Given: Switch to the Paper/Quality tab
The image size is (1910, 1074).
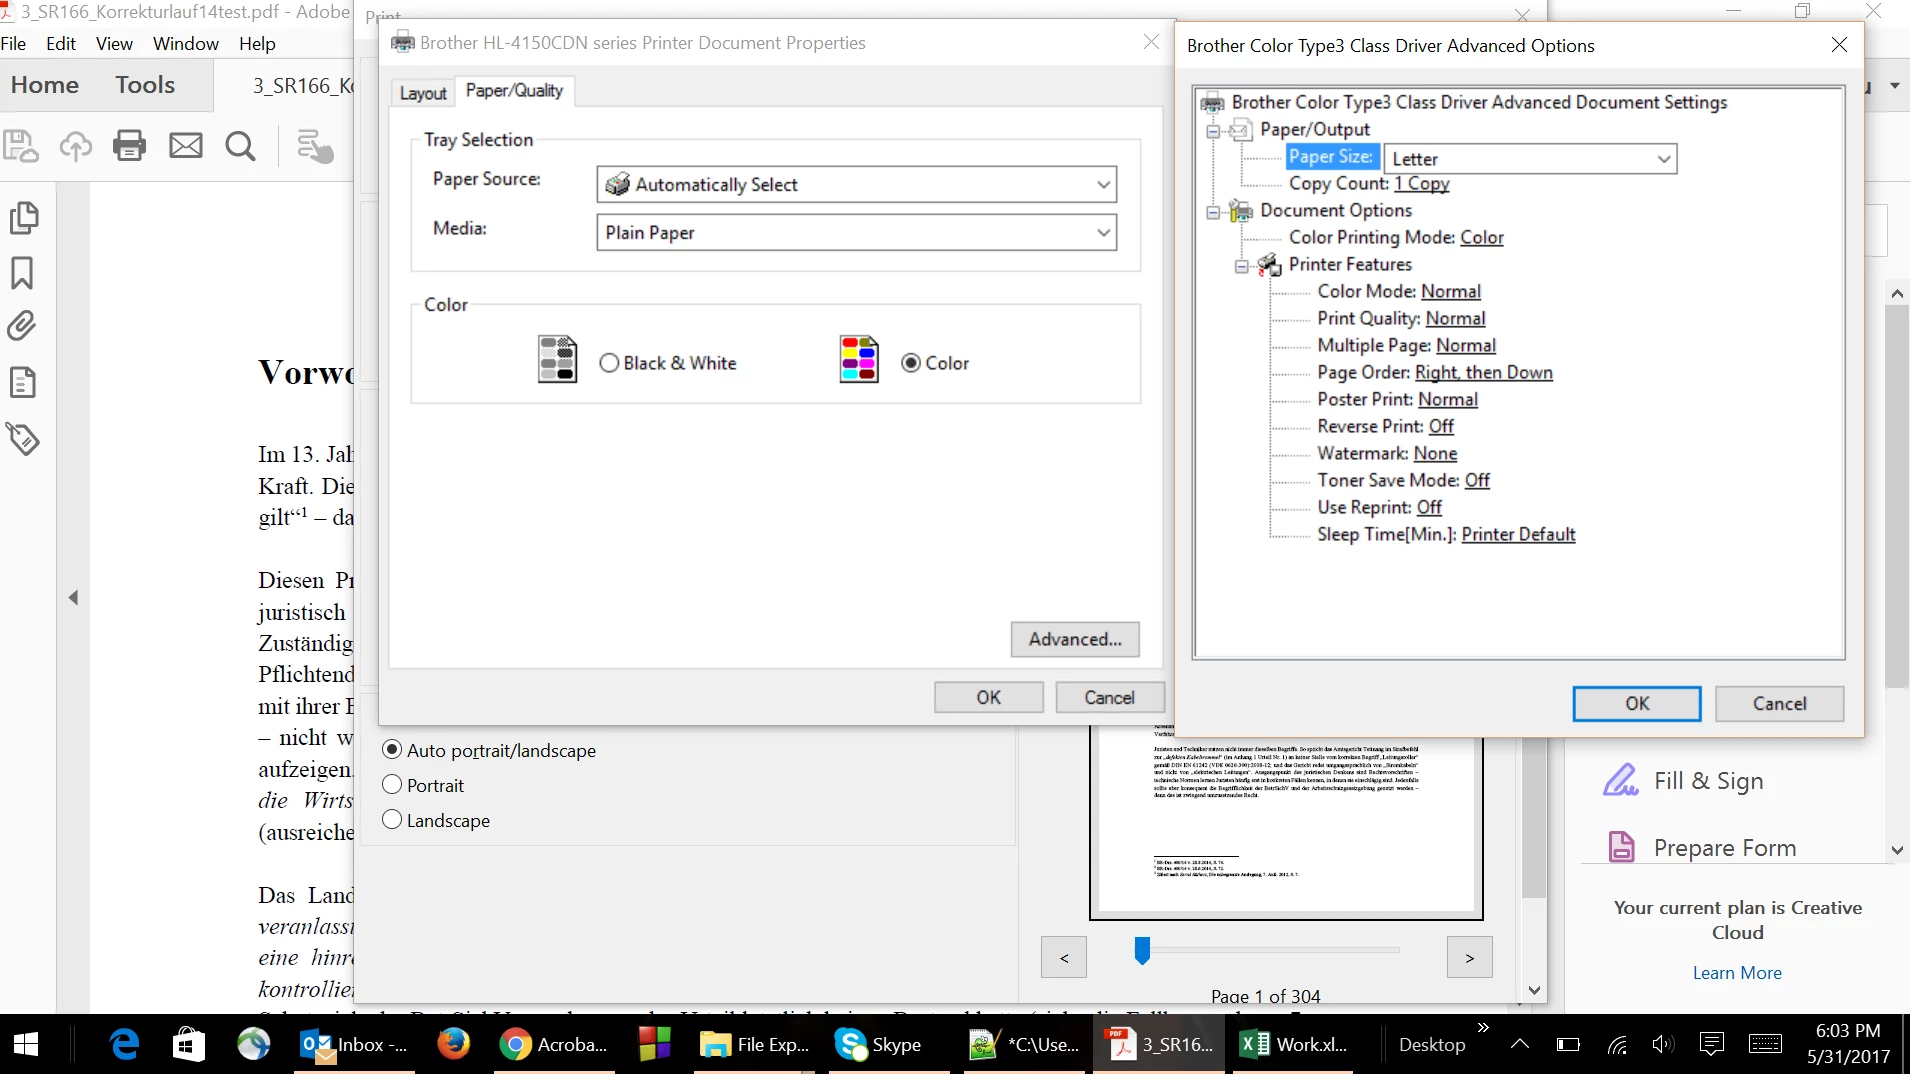Looking at the screenshot, I should tap(514, 91).
